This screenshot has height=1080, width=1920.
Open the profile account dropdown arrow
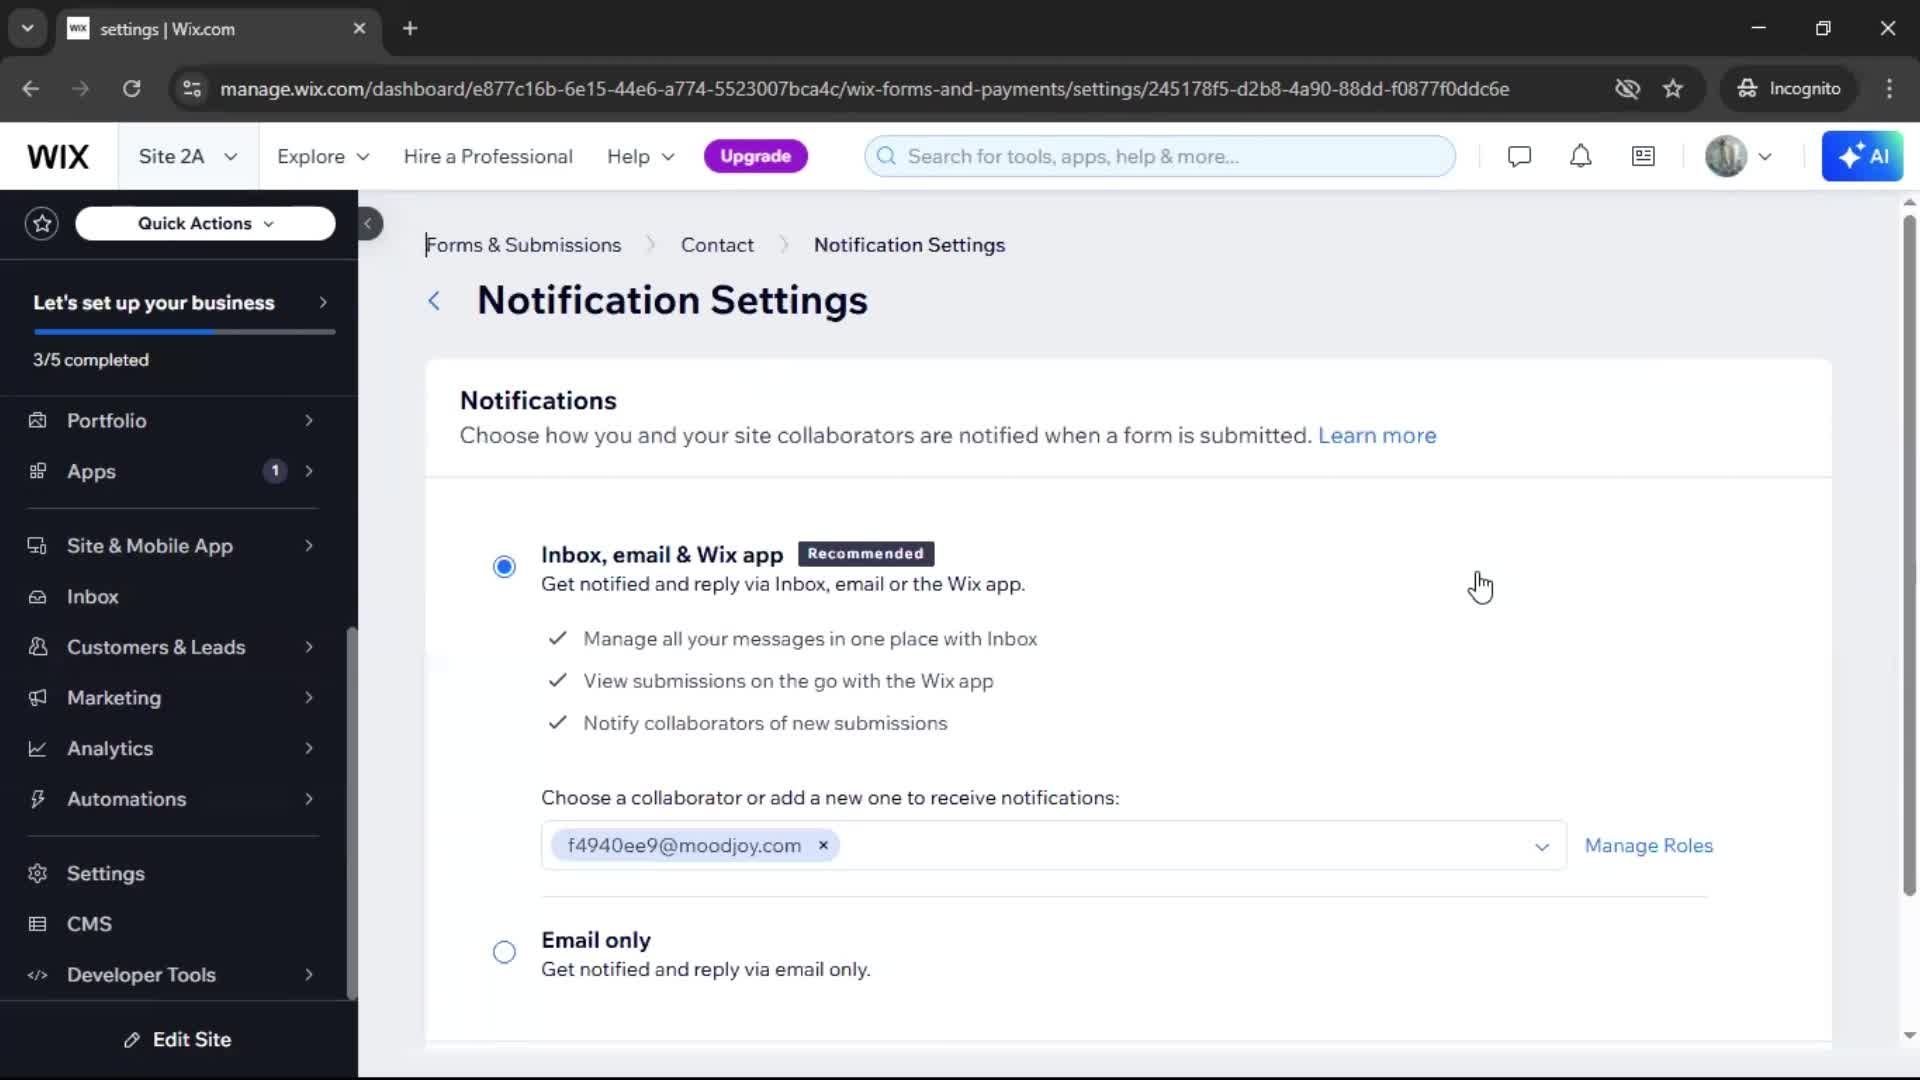pyautogui.click(x=1765, y=157)
